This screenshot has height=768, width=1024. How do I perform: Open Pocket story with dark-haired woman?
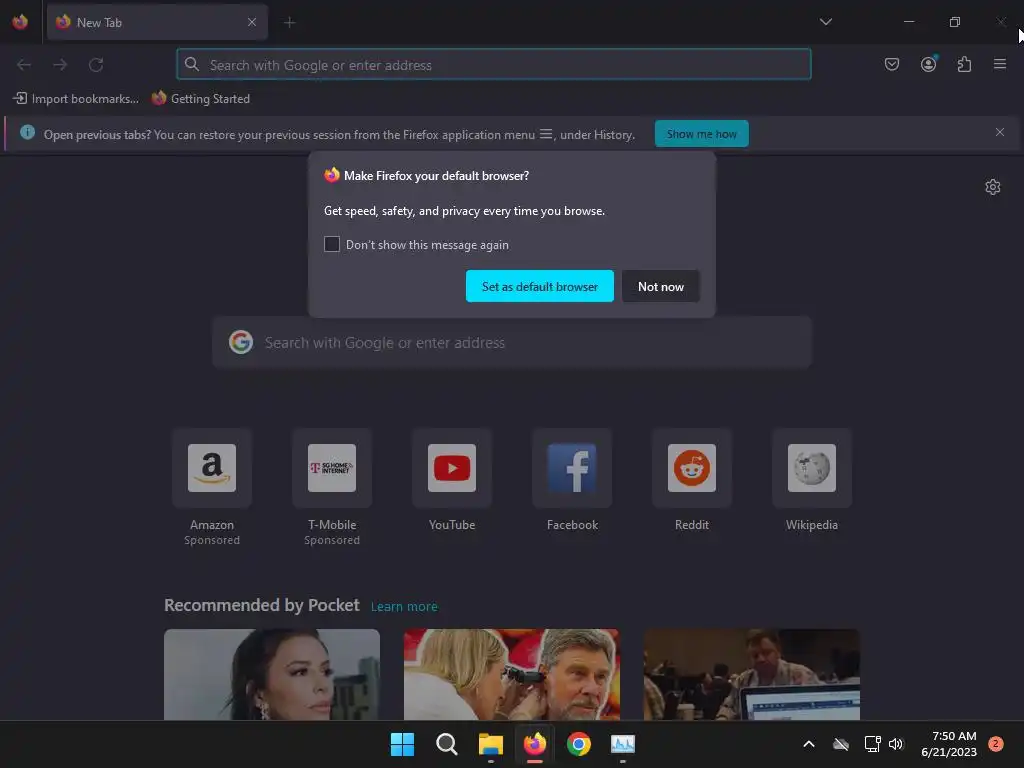click(x=272, y=675)
